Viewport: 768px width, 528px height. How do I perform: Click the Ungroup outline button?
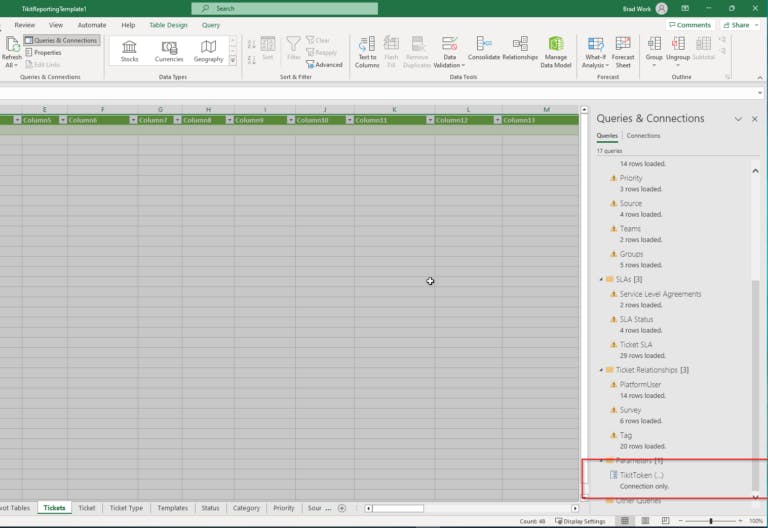[678, 51]
